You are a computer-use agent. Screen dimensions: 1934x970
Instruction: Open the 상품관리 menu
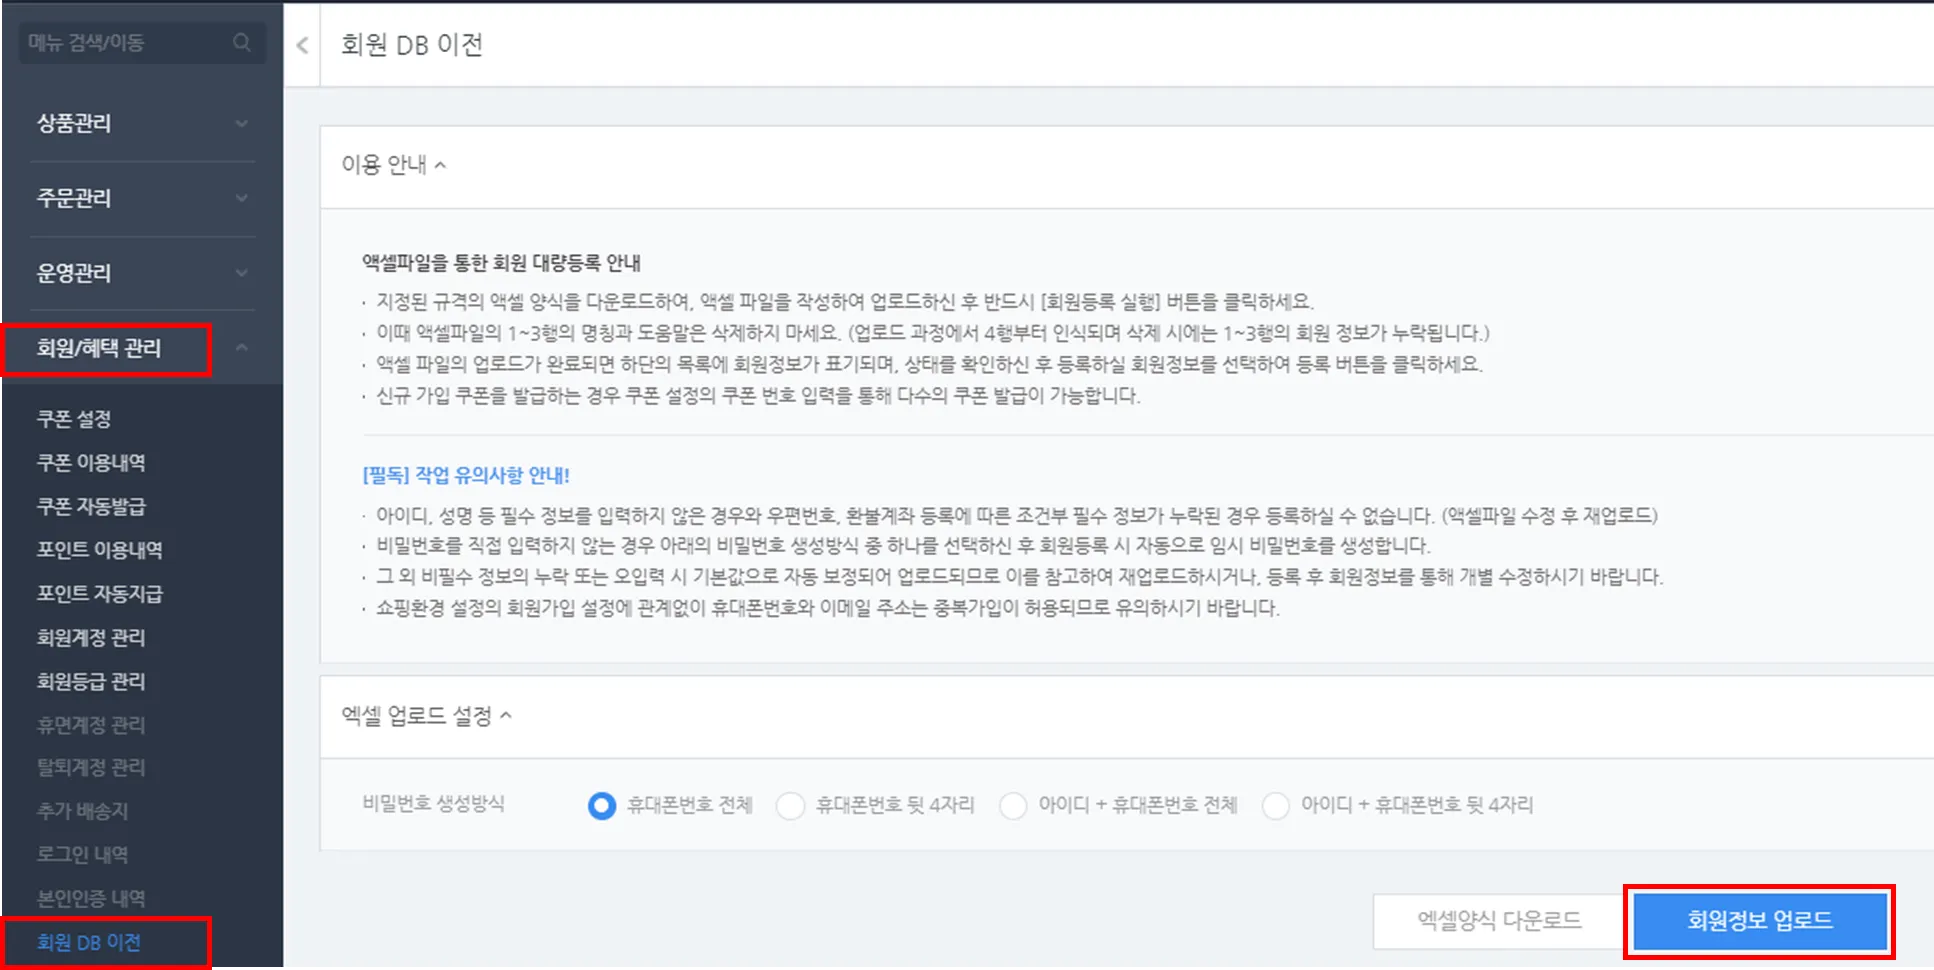click(x=74, y=123)
